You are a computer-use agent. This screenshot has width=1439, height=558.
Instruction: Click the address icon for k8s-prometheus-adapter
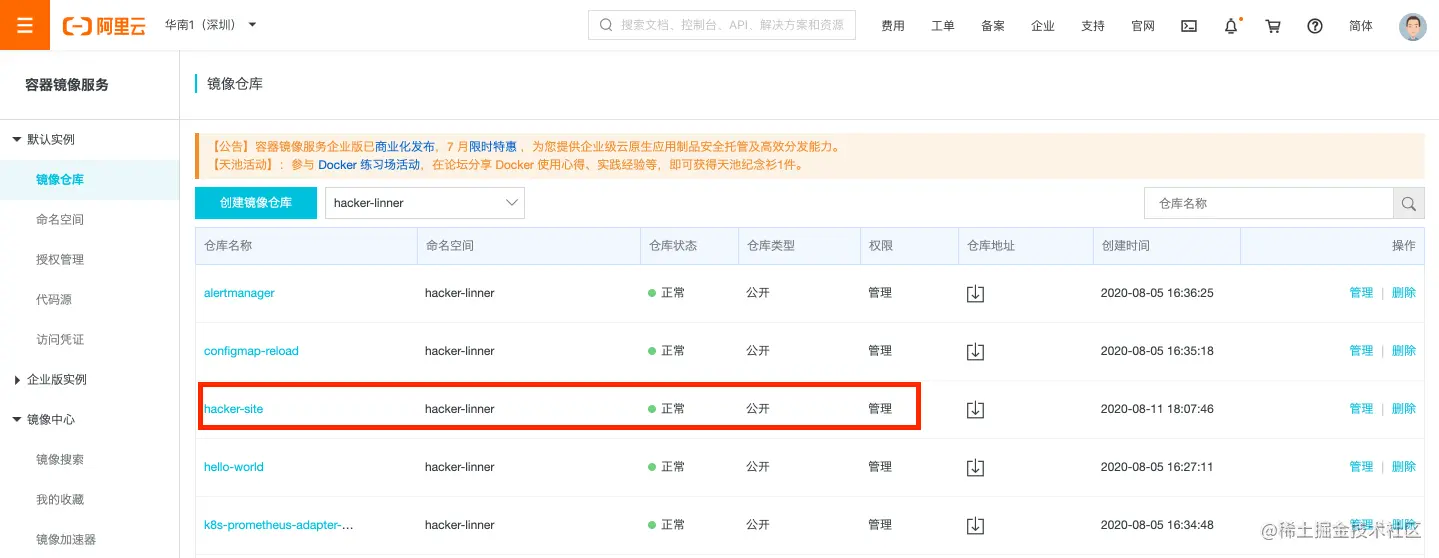click(976, 525)
